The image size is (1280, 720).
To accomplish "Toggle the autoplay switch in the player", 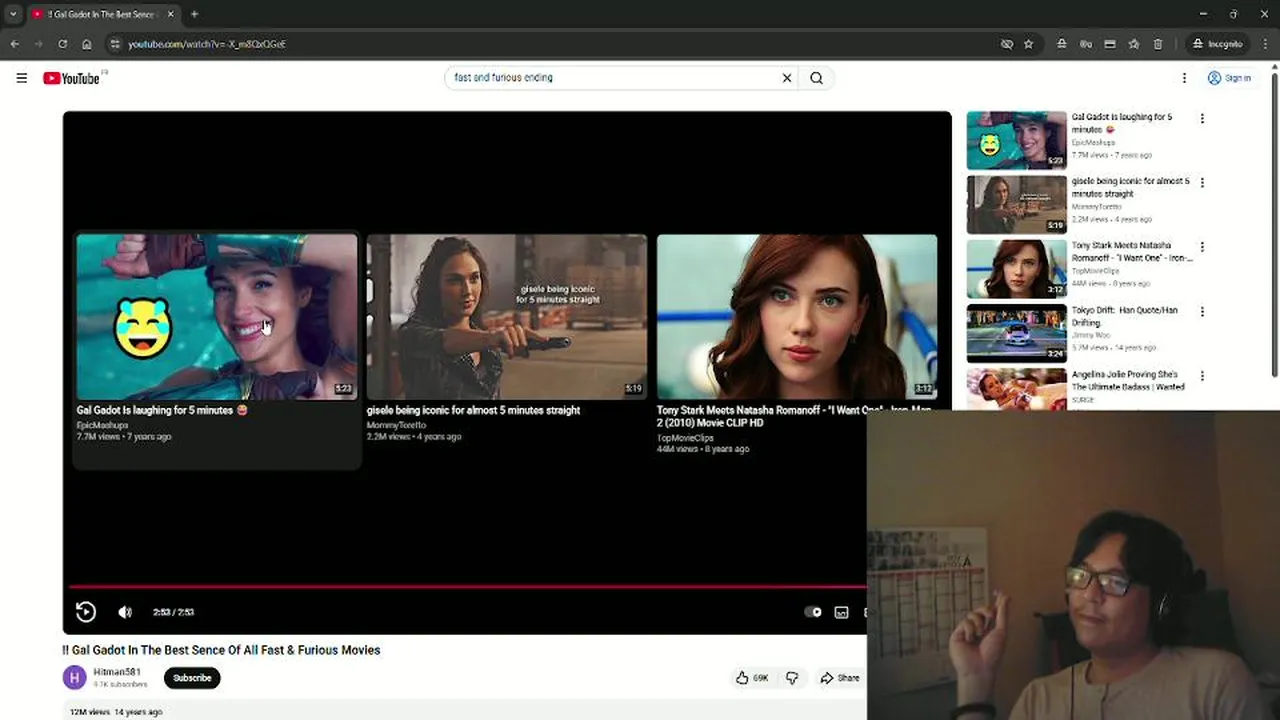I will tap(813, 612).
